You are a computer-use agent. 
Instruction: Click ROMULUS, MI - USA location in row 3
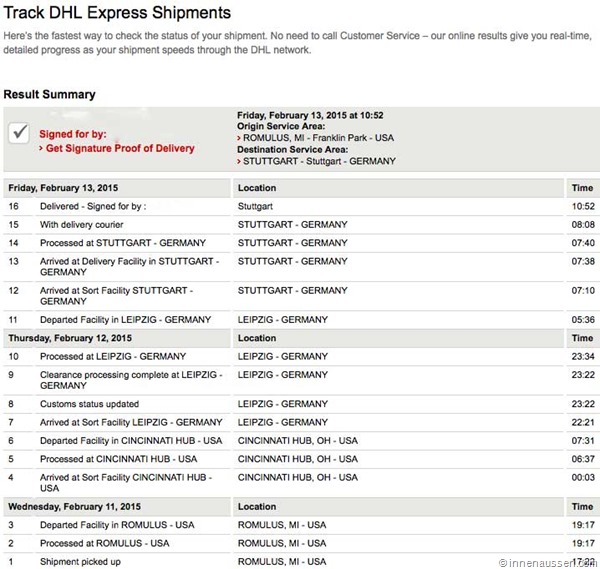pos(282,525)
